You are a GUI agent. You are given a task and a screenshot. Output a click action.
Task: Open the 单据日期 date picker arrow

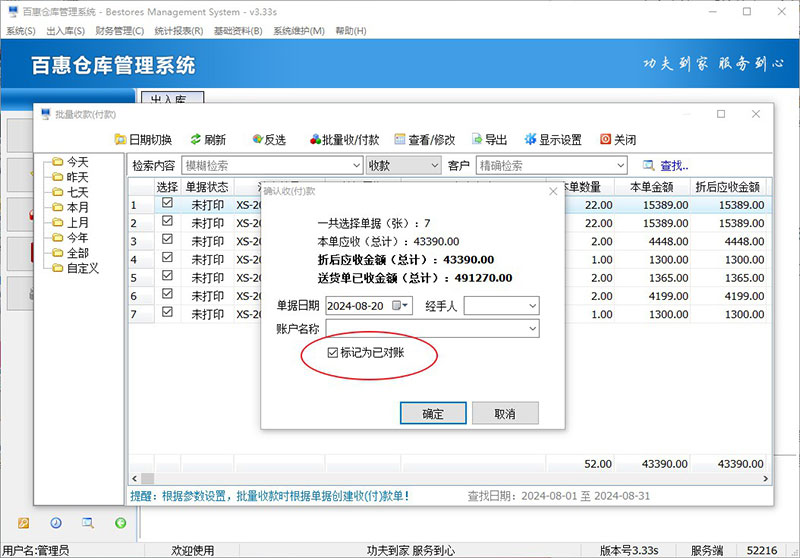pyautogui.click(x=406, y=305)
